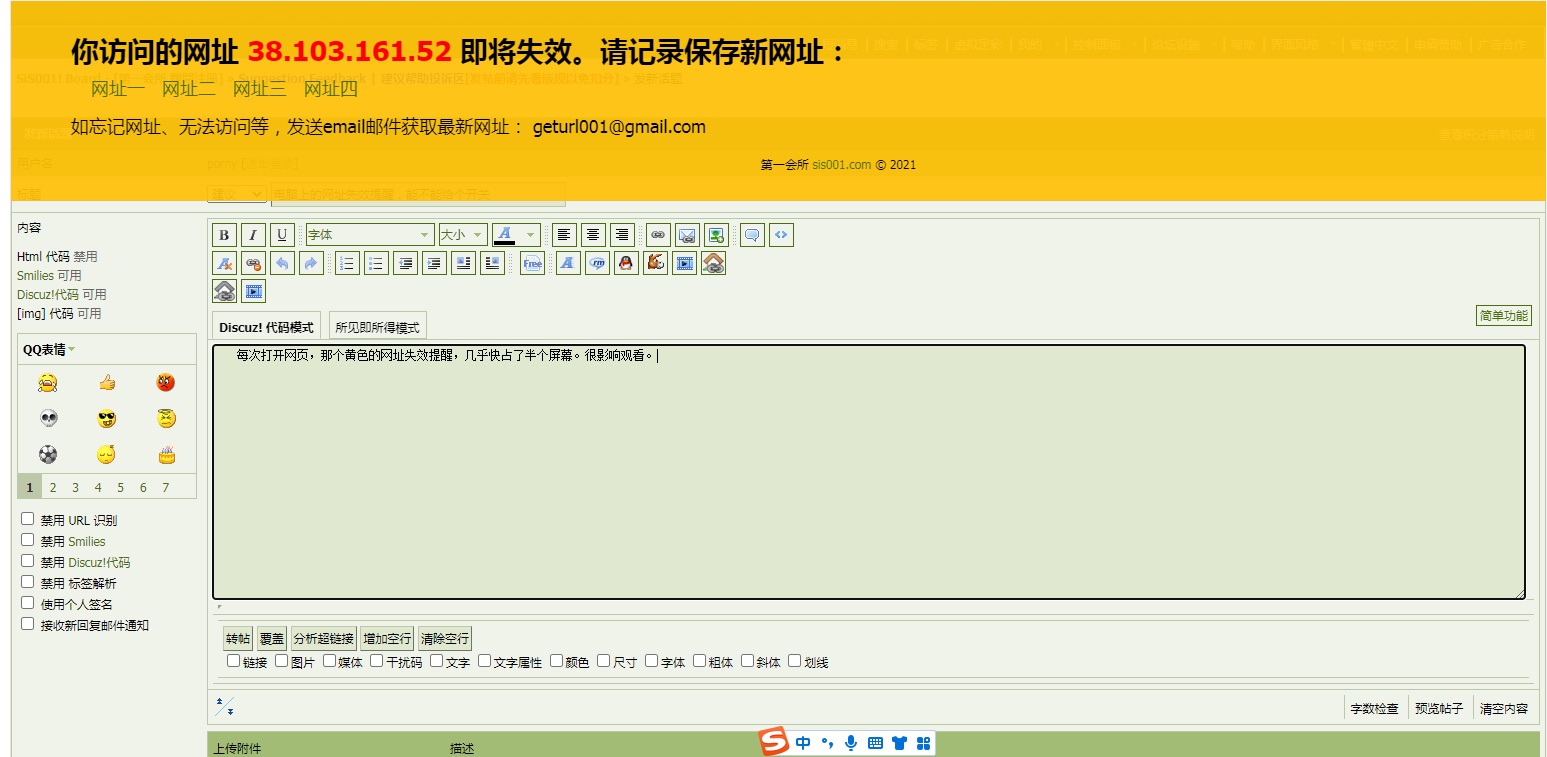Expand the QQ表情 smiley set dropdown
The height and width of the screenshot is (757, 1547).
(x=50, y=349)
